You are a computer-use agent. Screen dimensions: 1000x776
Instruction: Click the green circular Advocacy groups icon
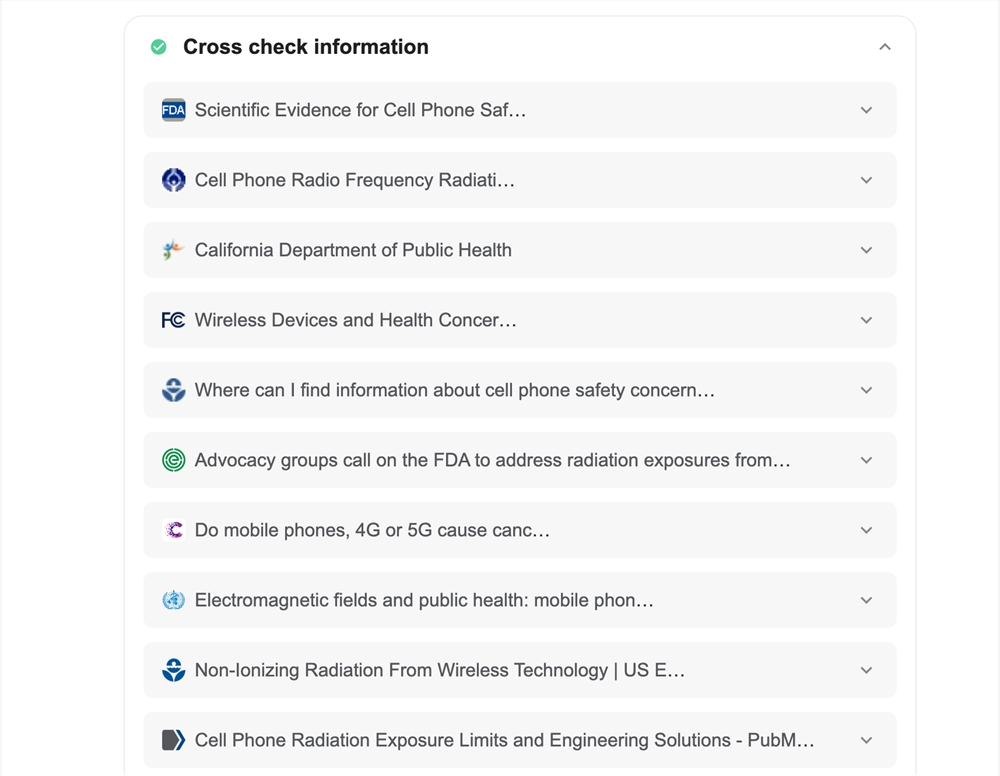[x=173, y=460]
